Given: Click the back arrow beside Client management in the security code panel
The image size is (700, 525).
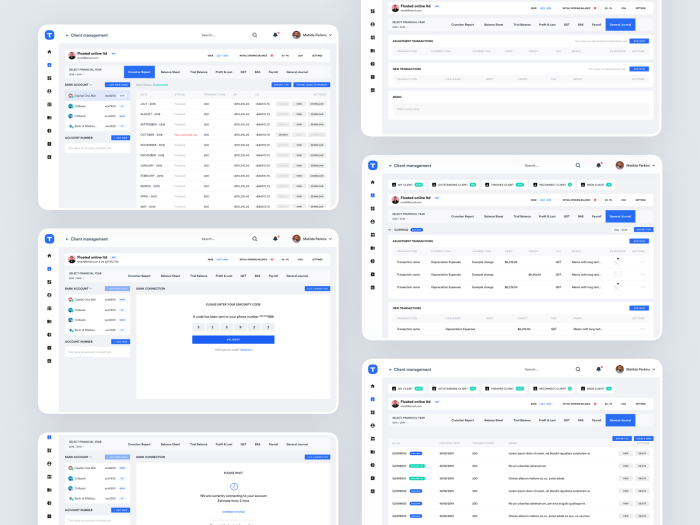Looking at the screenshot, I should 67,239.
